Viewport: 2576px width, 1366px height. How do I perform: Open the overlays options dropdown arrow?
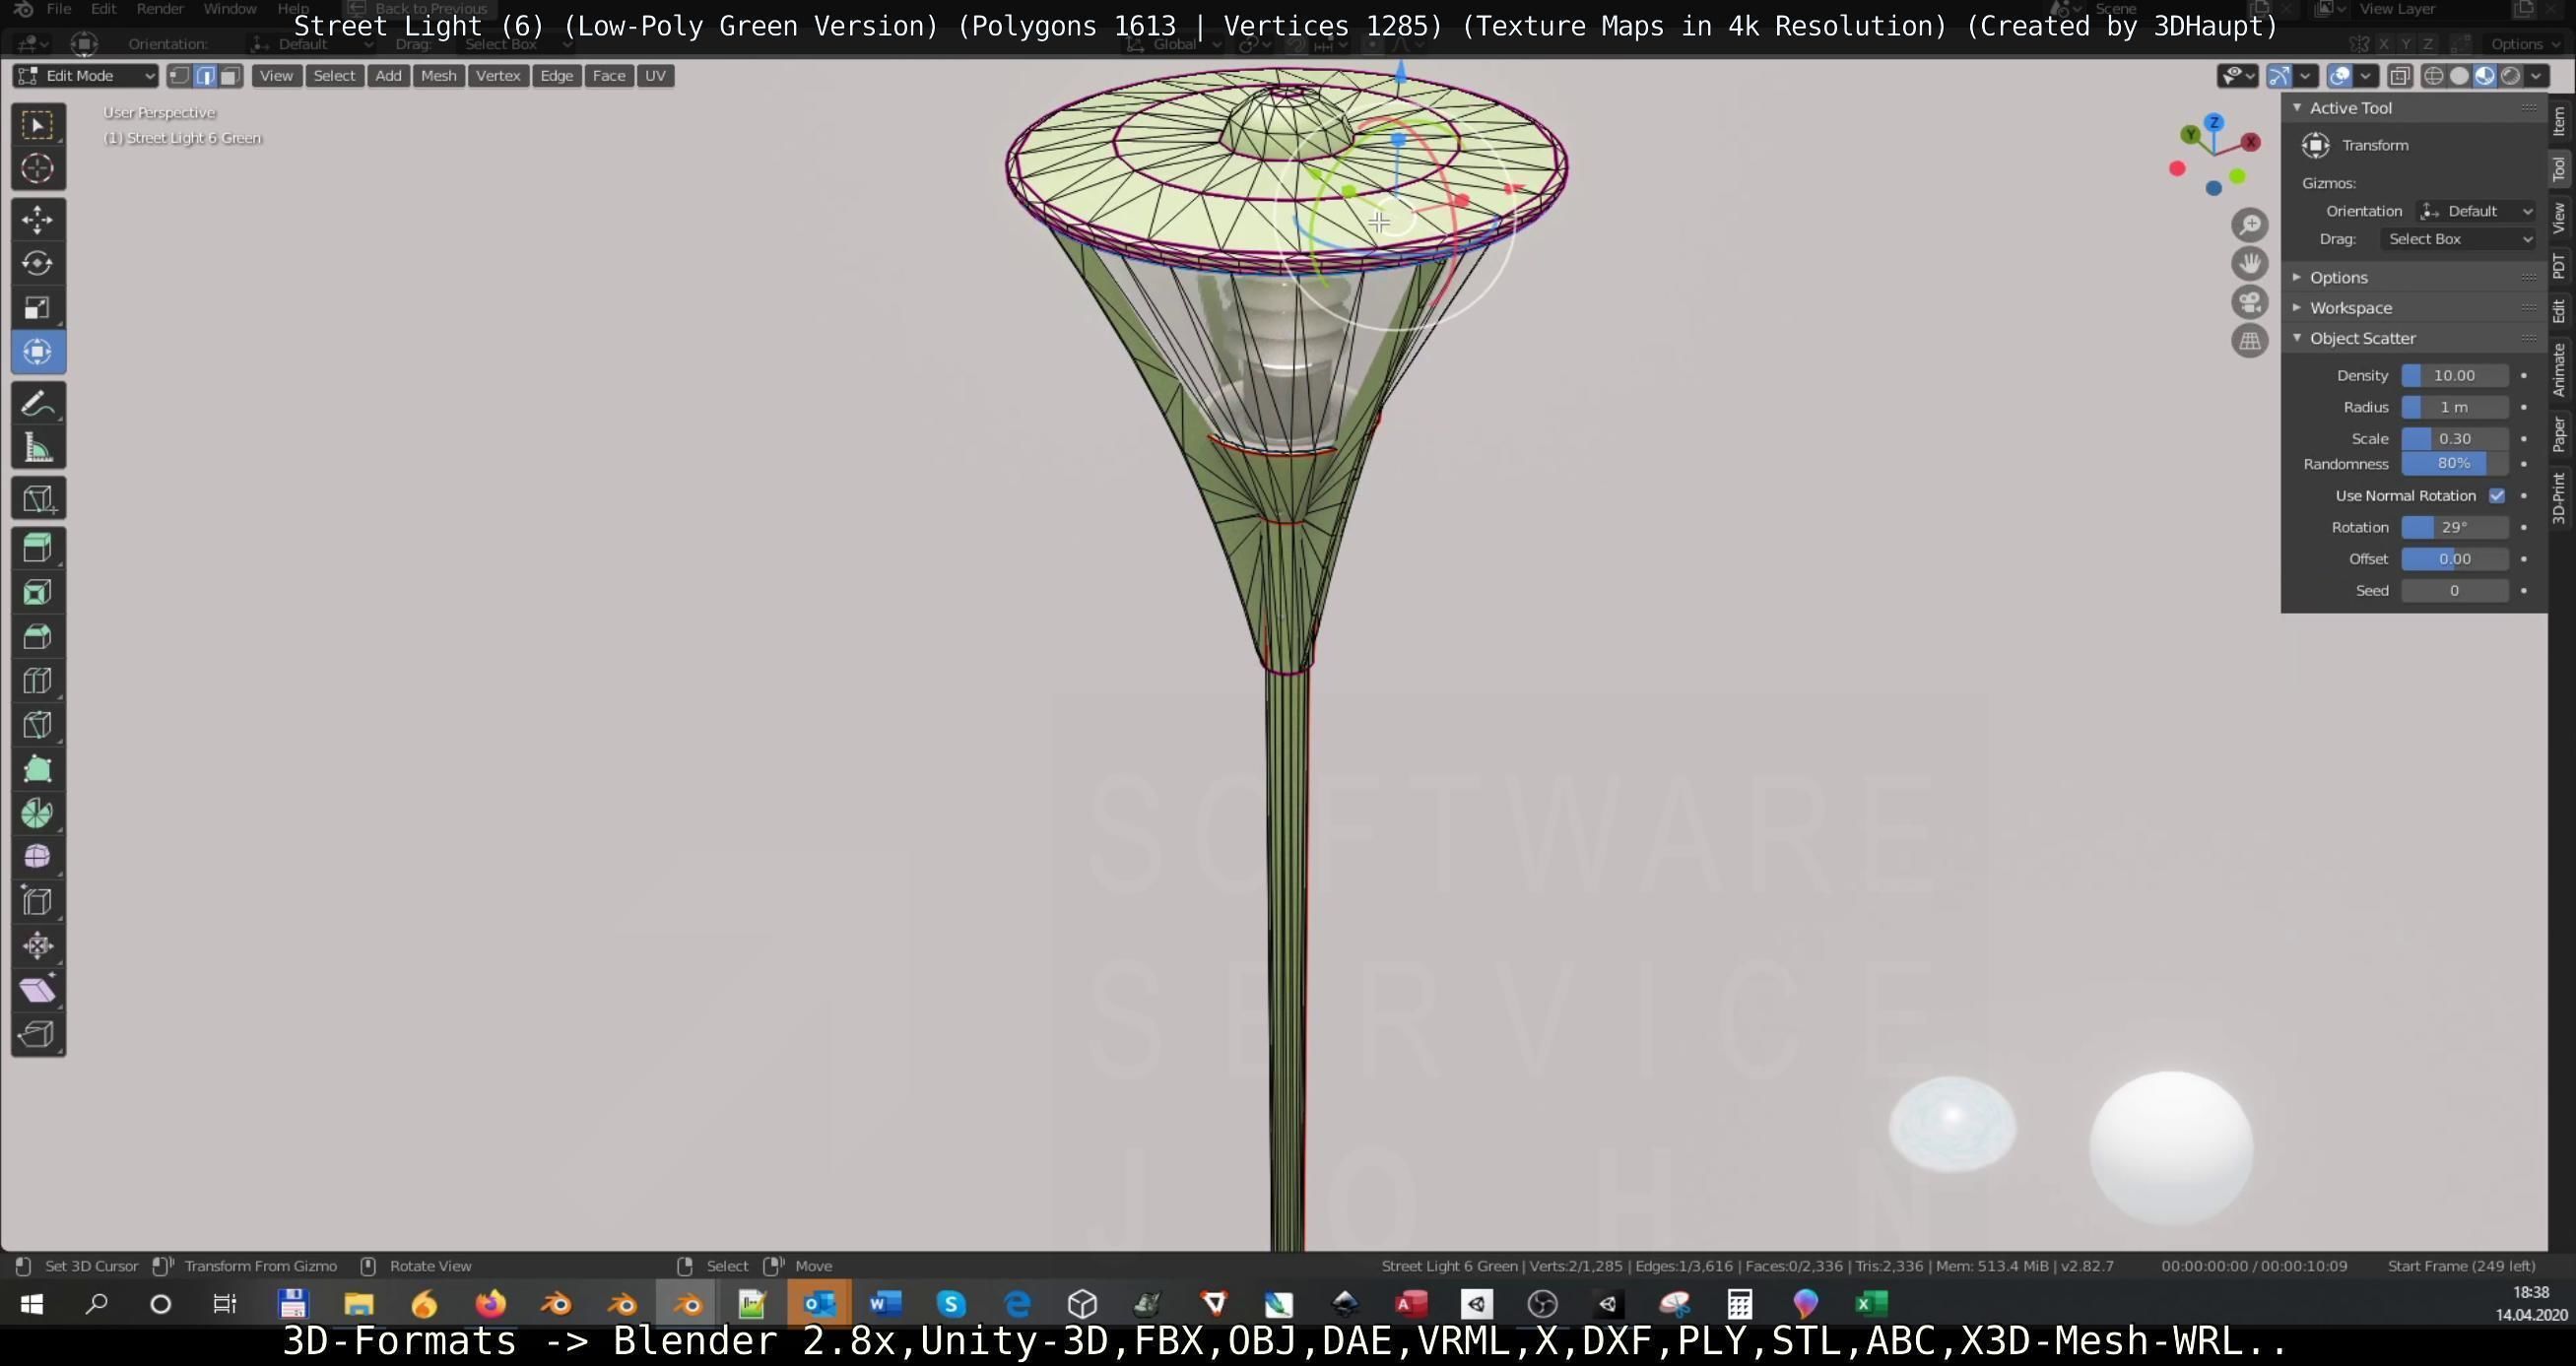[2365, 76]
